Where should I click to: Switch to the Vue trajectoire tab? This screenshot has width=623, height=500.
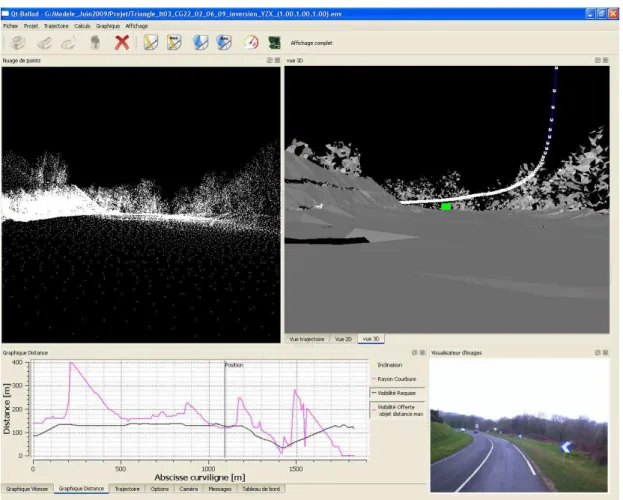pyautogui.click(x=307, y=339)
